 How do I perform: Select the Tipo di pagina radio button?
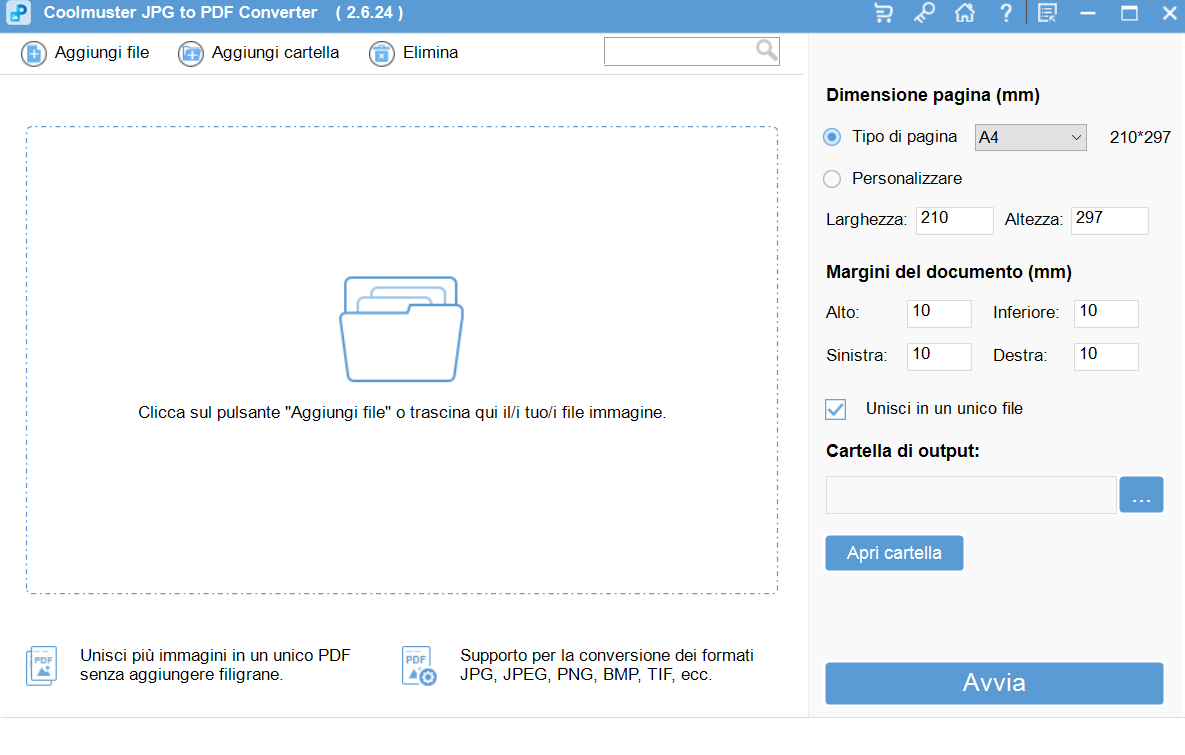point(832,137)
